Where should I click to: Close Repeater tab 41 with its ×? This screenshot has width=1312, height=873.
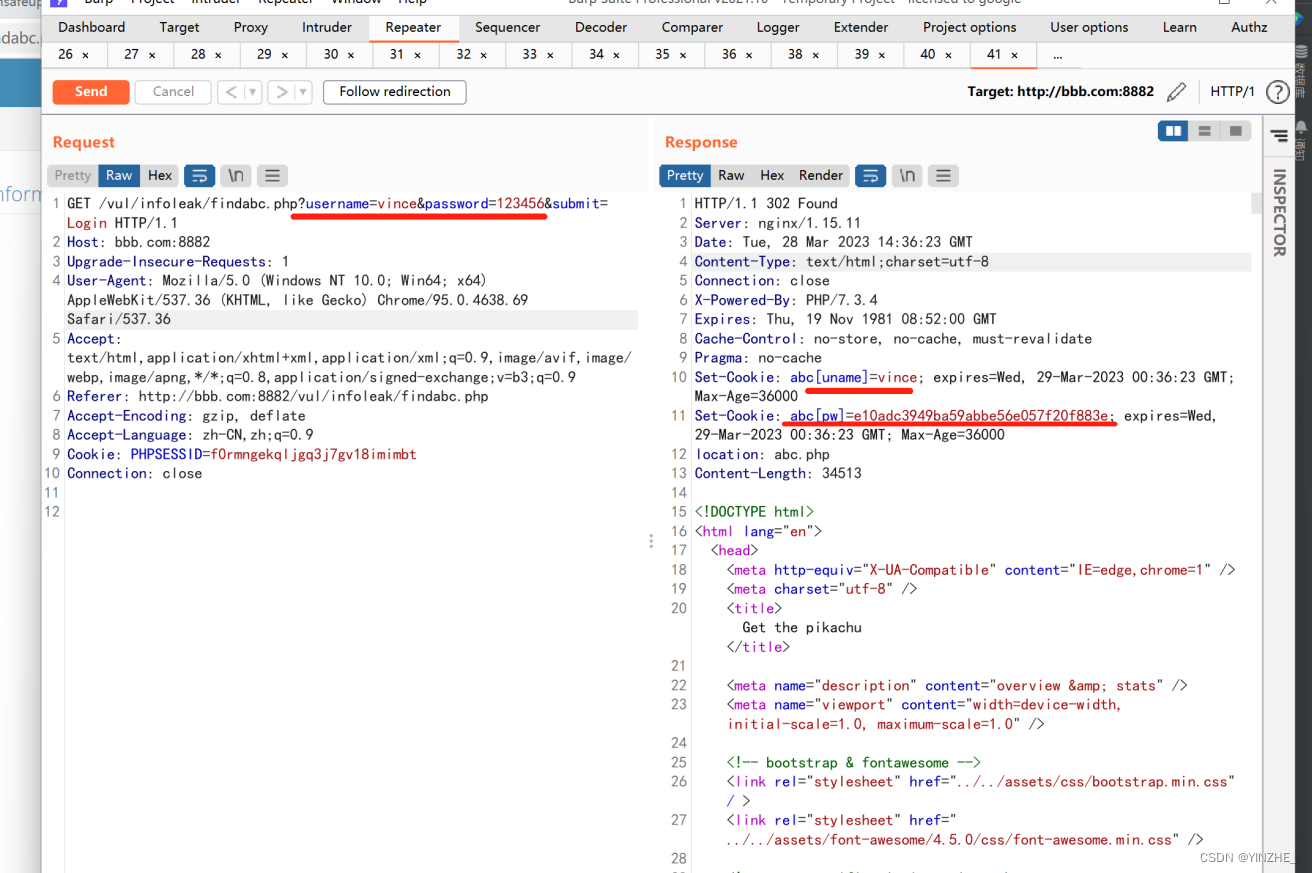1015,55
